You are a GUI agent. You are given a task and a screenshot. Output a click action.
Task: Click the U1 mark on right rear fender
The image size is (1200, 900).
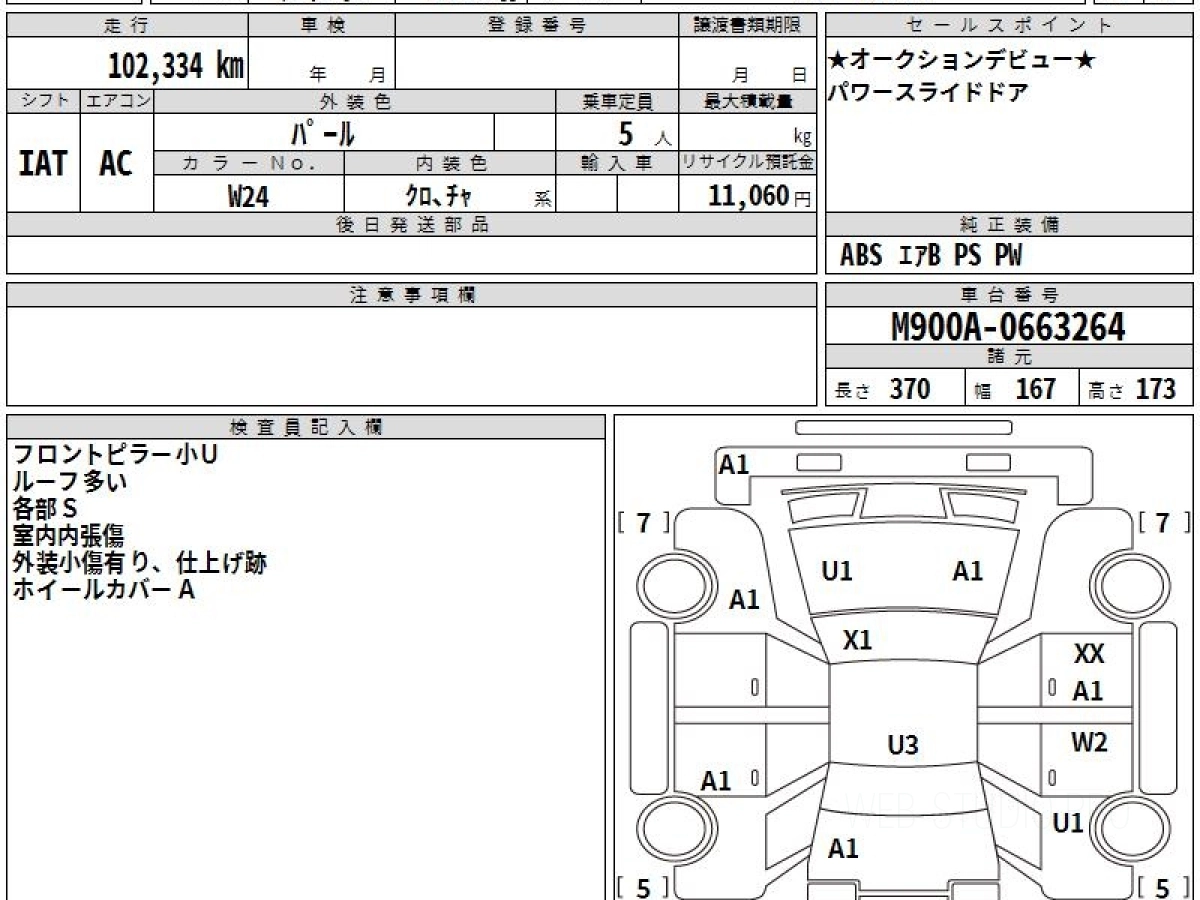coord(1069,823)
